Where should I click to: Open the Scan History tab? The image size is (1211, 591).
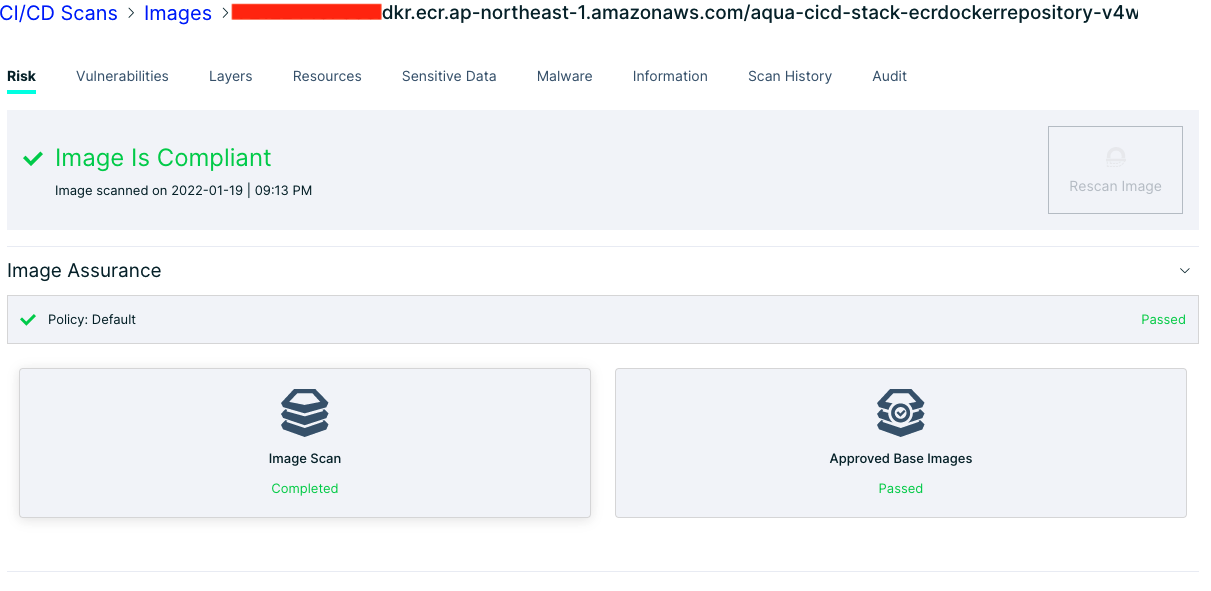pos(789,76)
